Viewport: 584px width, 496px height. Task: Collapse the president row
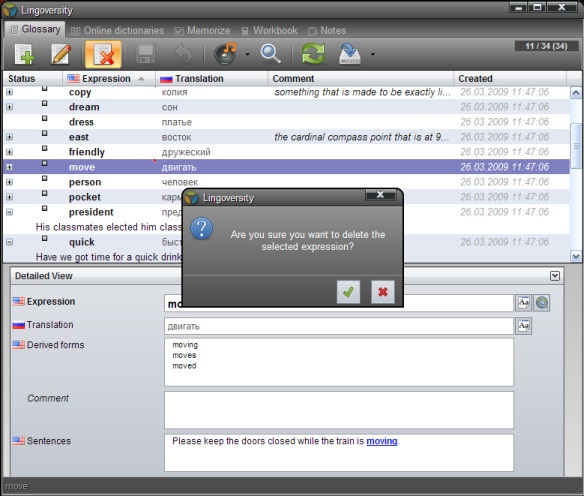point(10,212)
